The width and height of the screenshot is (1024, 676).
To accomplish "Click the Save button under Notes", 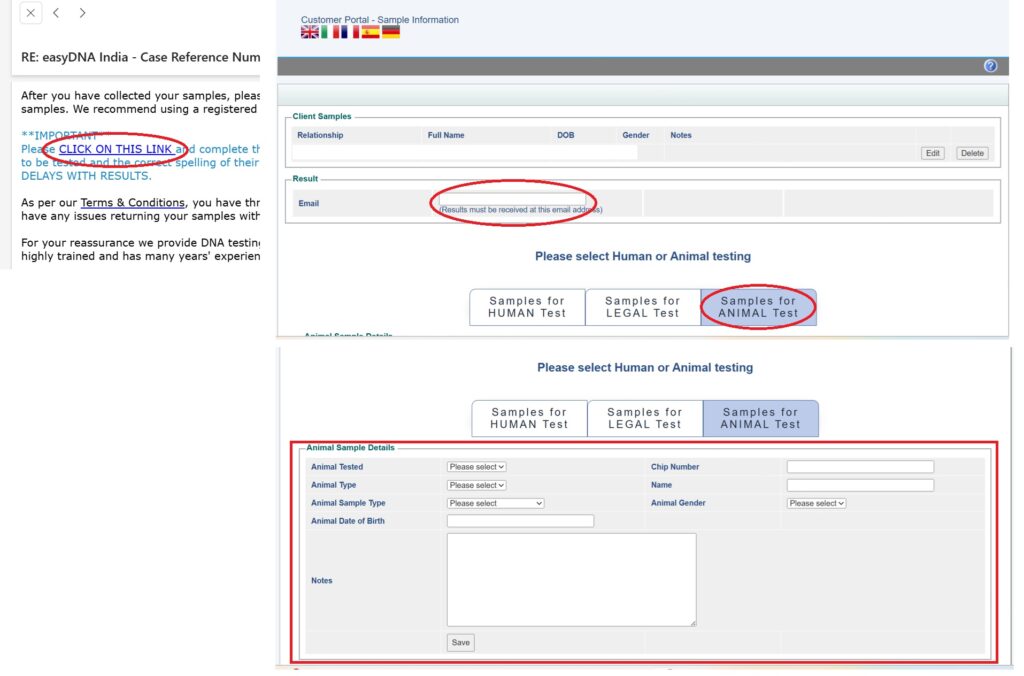I will (460, 643).
